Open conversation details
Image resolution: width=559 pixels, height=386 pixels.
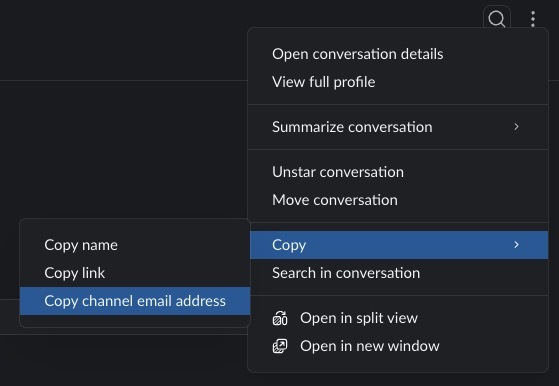click(x=398, y=54)
